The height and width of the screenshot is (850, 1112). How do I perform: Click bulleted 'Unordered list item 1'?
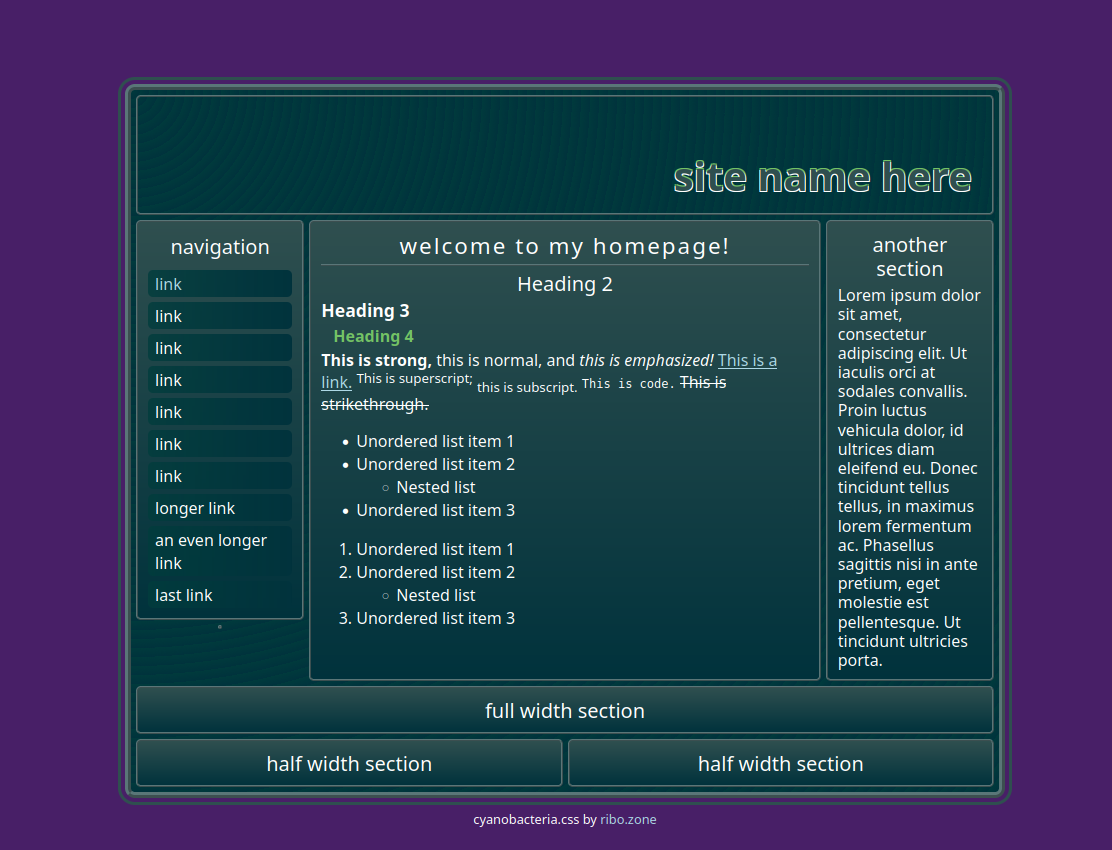(435, 441)
